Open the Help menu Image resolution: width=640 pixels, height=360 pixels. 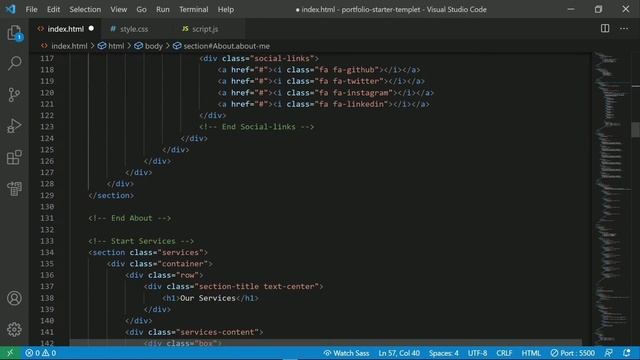[x=226, y=9]
